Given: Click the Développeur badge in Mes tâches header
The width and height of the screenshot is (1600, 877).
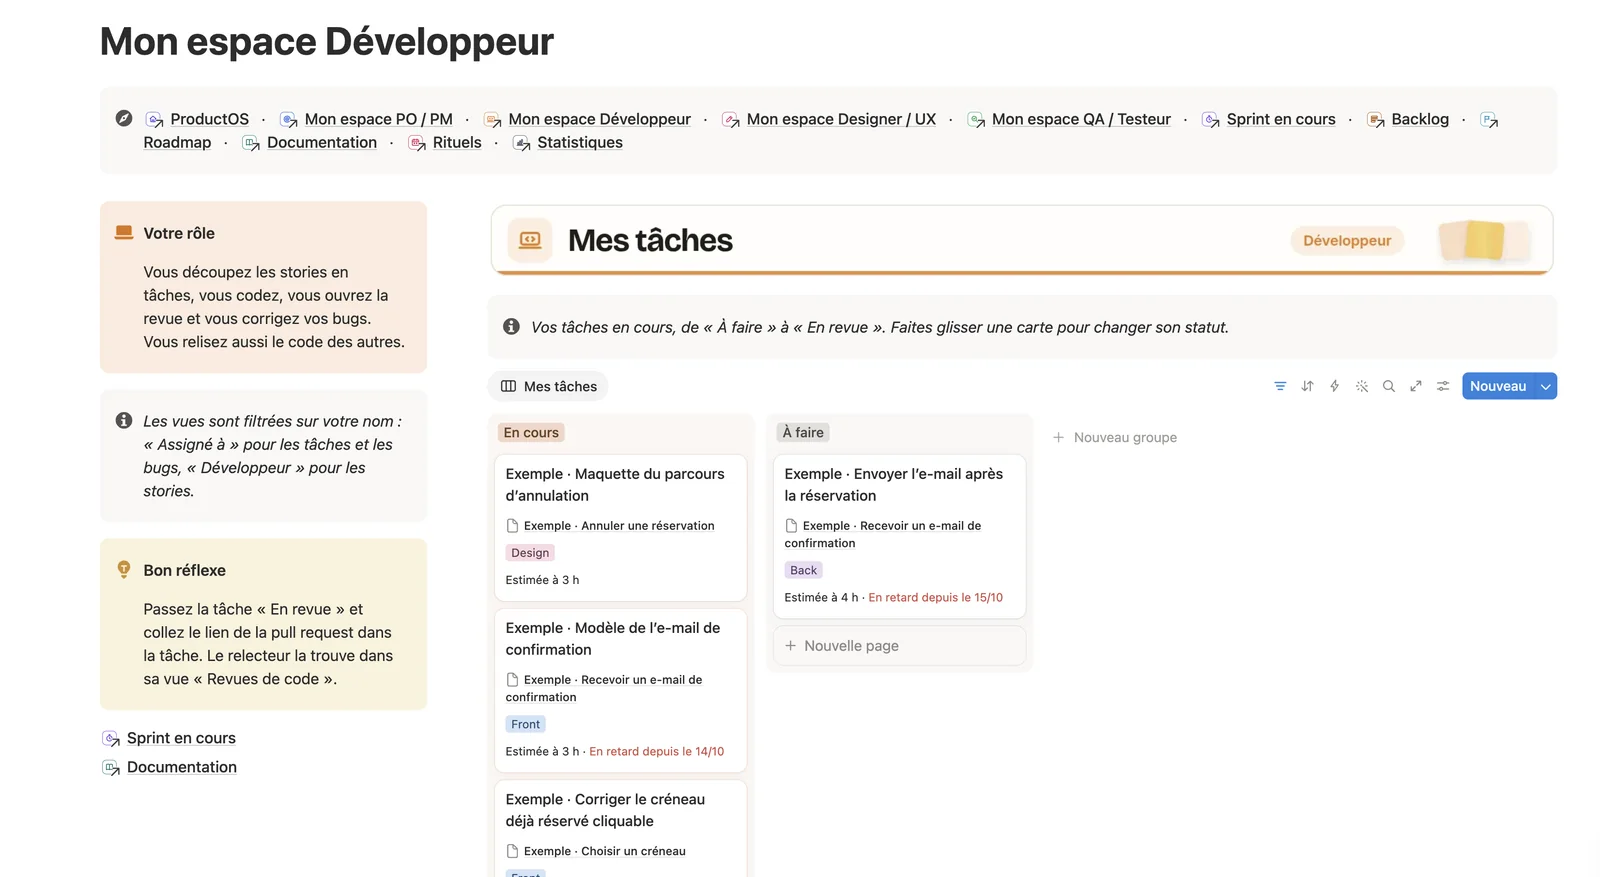Looking at the screenshot, I should pos(1347,240).
